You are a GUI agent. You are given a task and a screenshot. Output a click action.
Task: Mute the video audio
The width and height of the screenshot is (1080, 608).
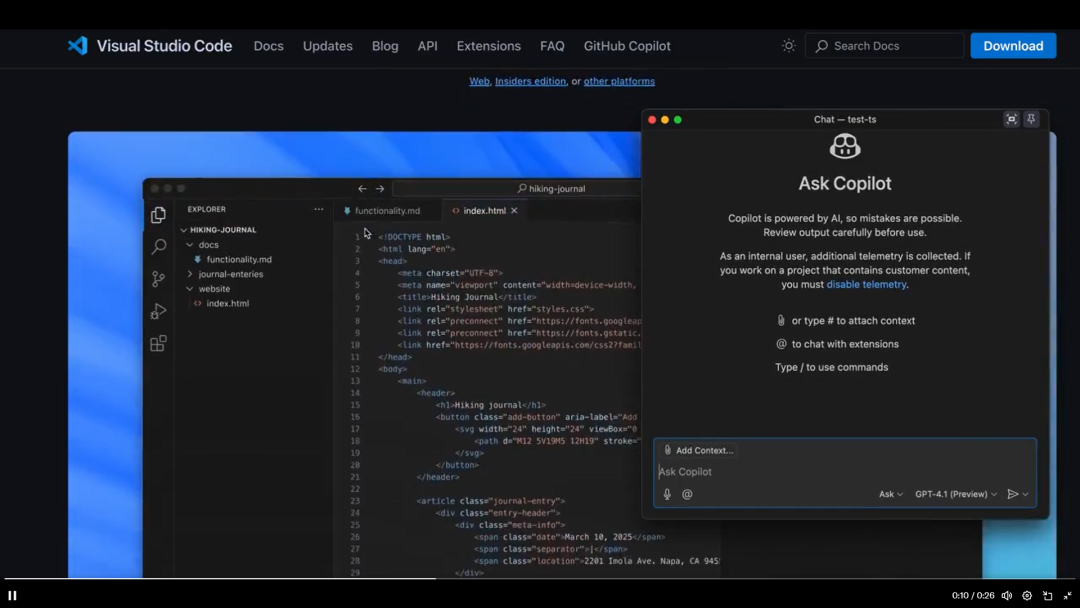coord(1007,595)
